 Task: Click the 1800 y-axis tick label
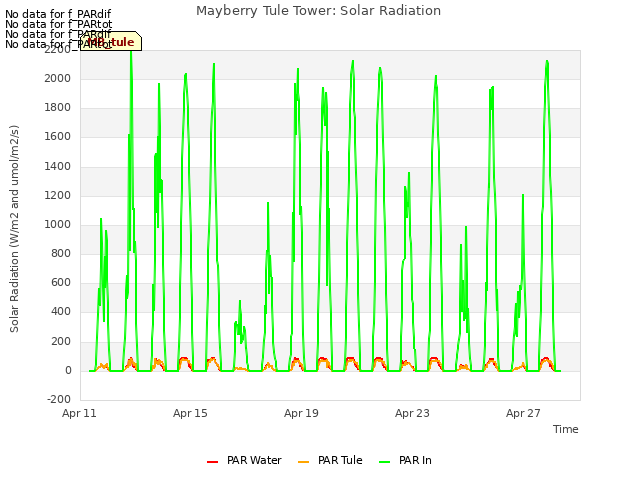click(58, 107)
